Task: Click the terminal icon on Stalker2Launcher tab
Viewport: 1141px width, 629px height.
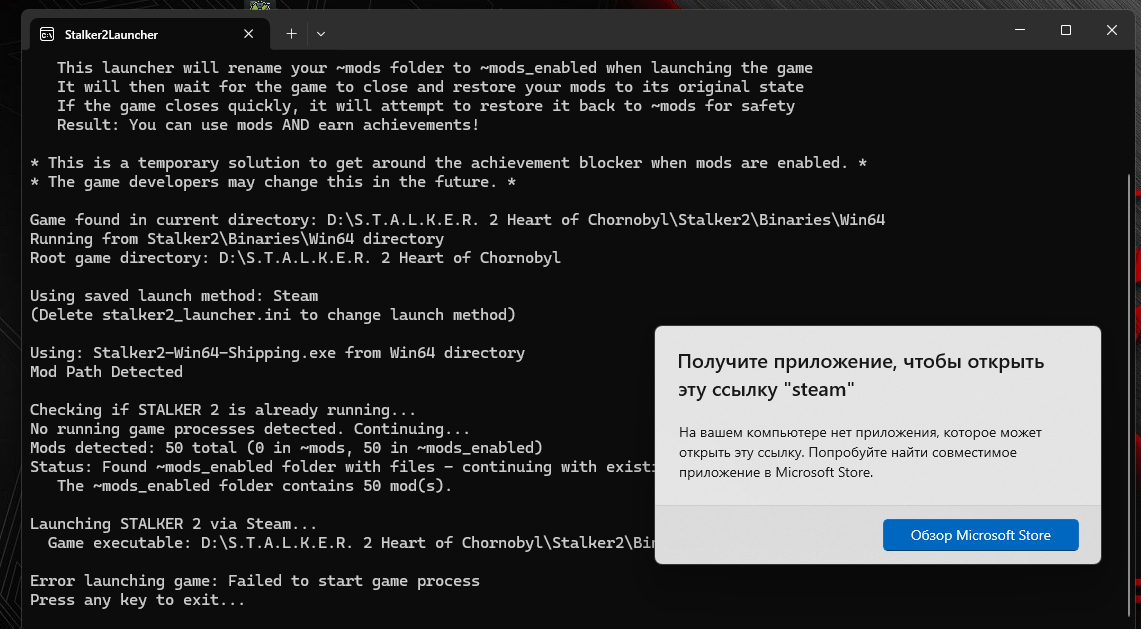Action: point(47,34)
